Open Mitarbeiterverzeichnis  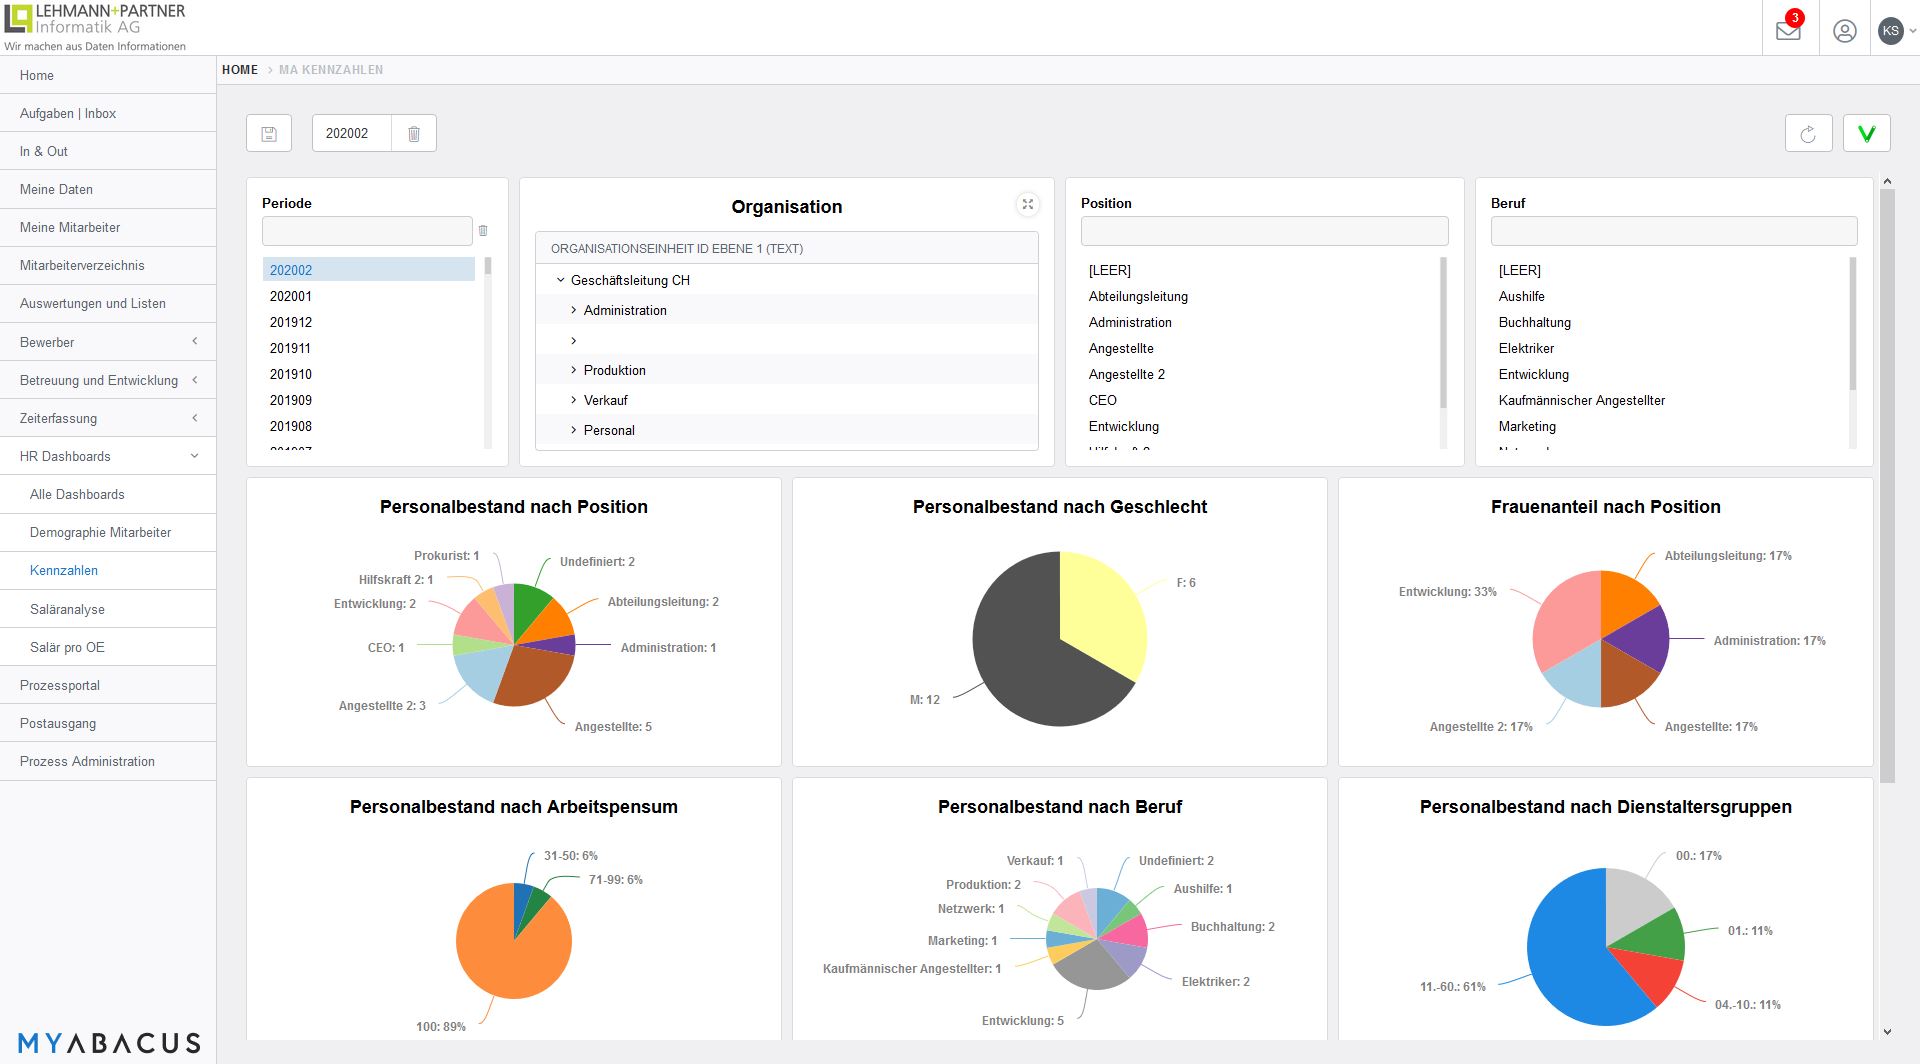pos(108,265)
